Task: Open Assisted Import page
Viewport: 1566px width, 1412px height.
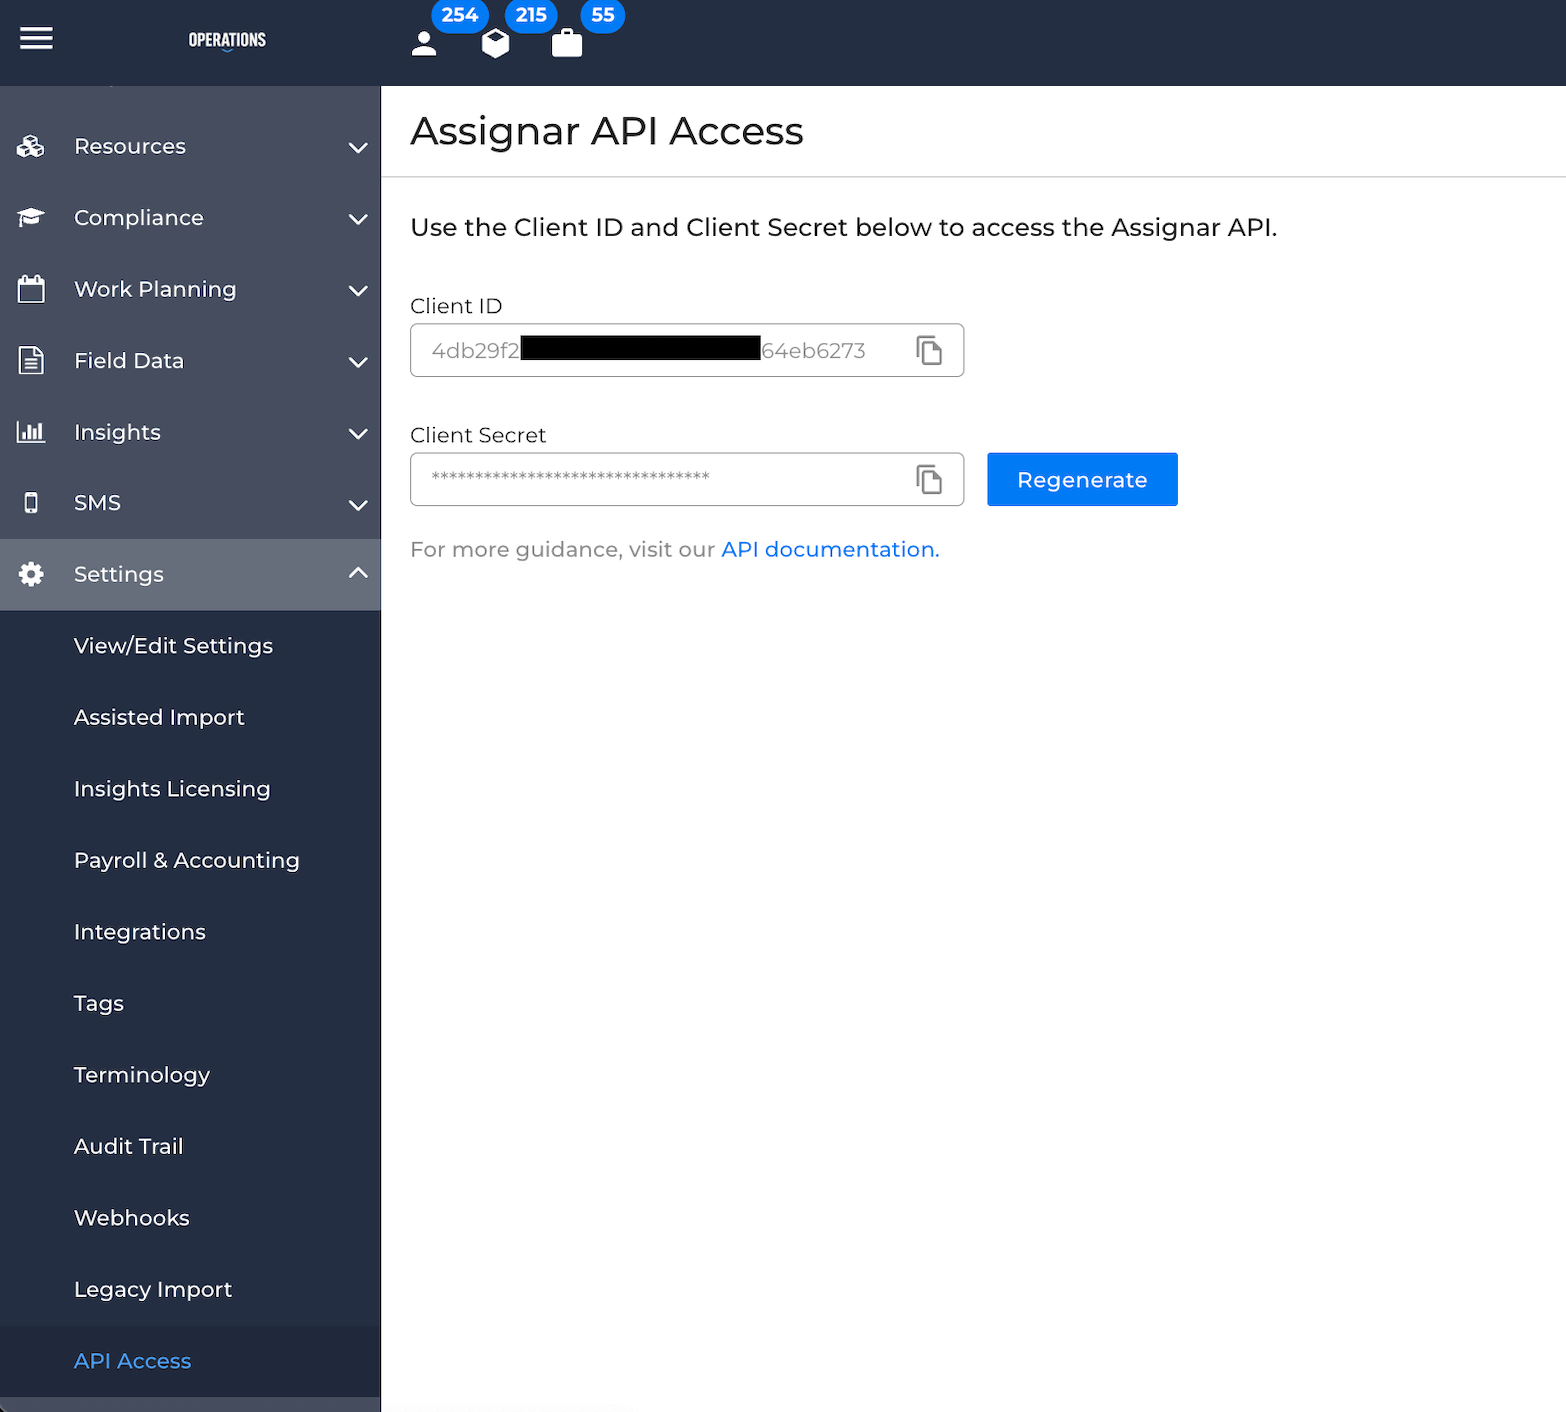Action: point(159,717)
